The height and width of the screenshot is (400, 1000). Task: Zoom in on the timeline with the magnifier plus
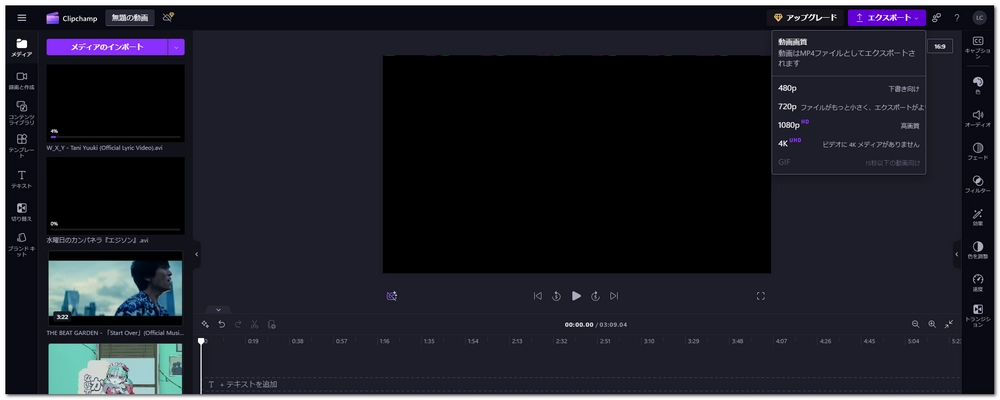coord(932,324)
